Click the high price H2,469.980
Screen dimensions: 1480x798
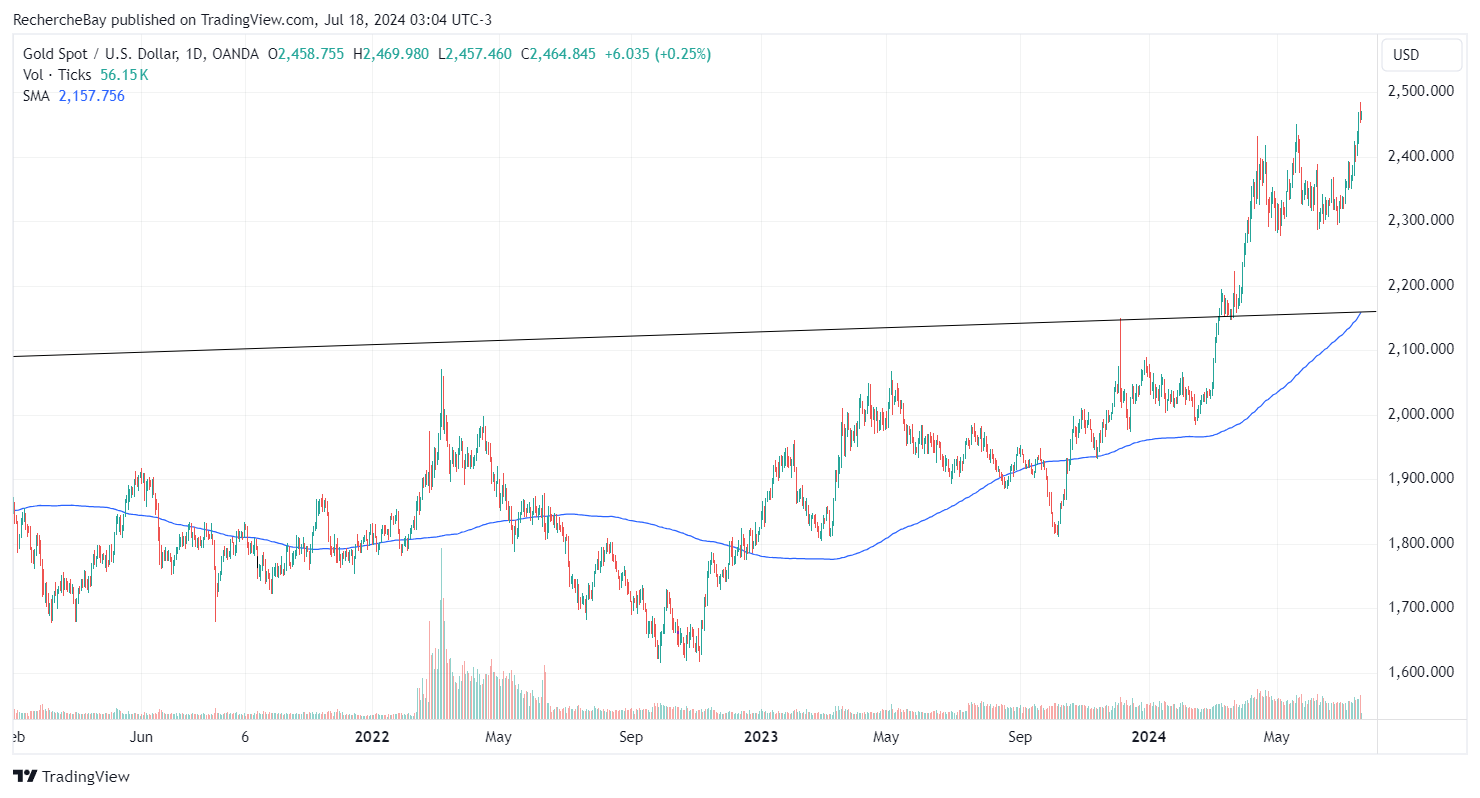coord(392,54)
